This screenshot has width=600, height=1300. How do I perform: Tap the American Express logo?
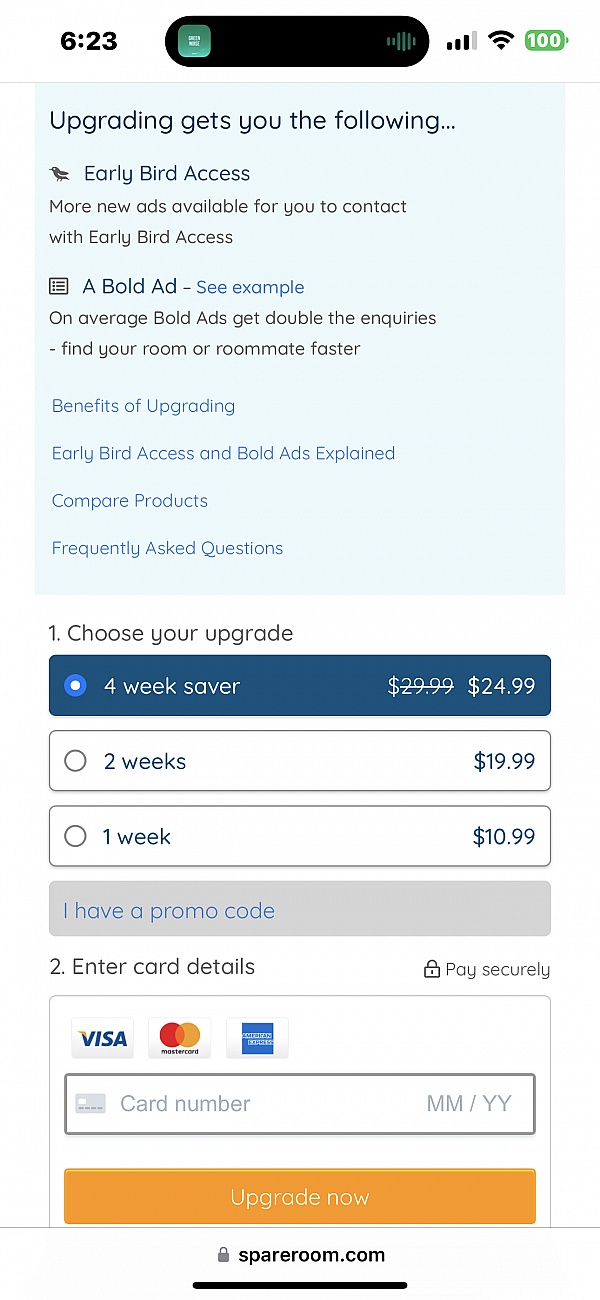tap(257, 1039)
